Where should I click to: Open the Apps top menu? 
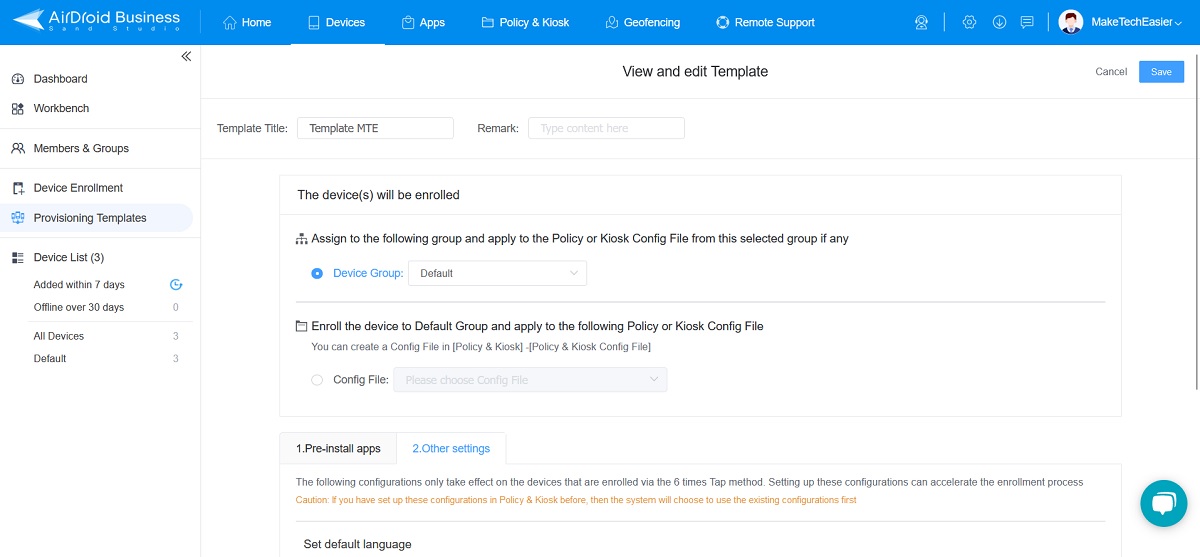pyautogui.click(x=423, y=22)
